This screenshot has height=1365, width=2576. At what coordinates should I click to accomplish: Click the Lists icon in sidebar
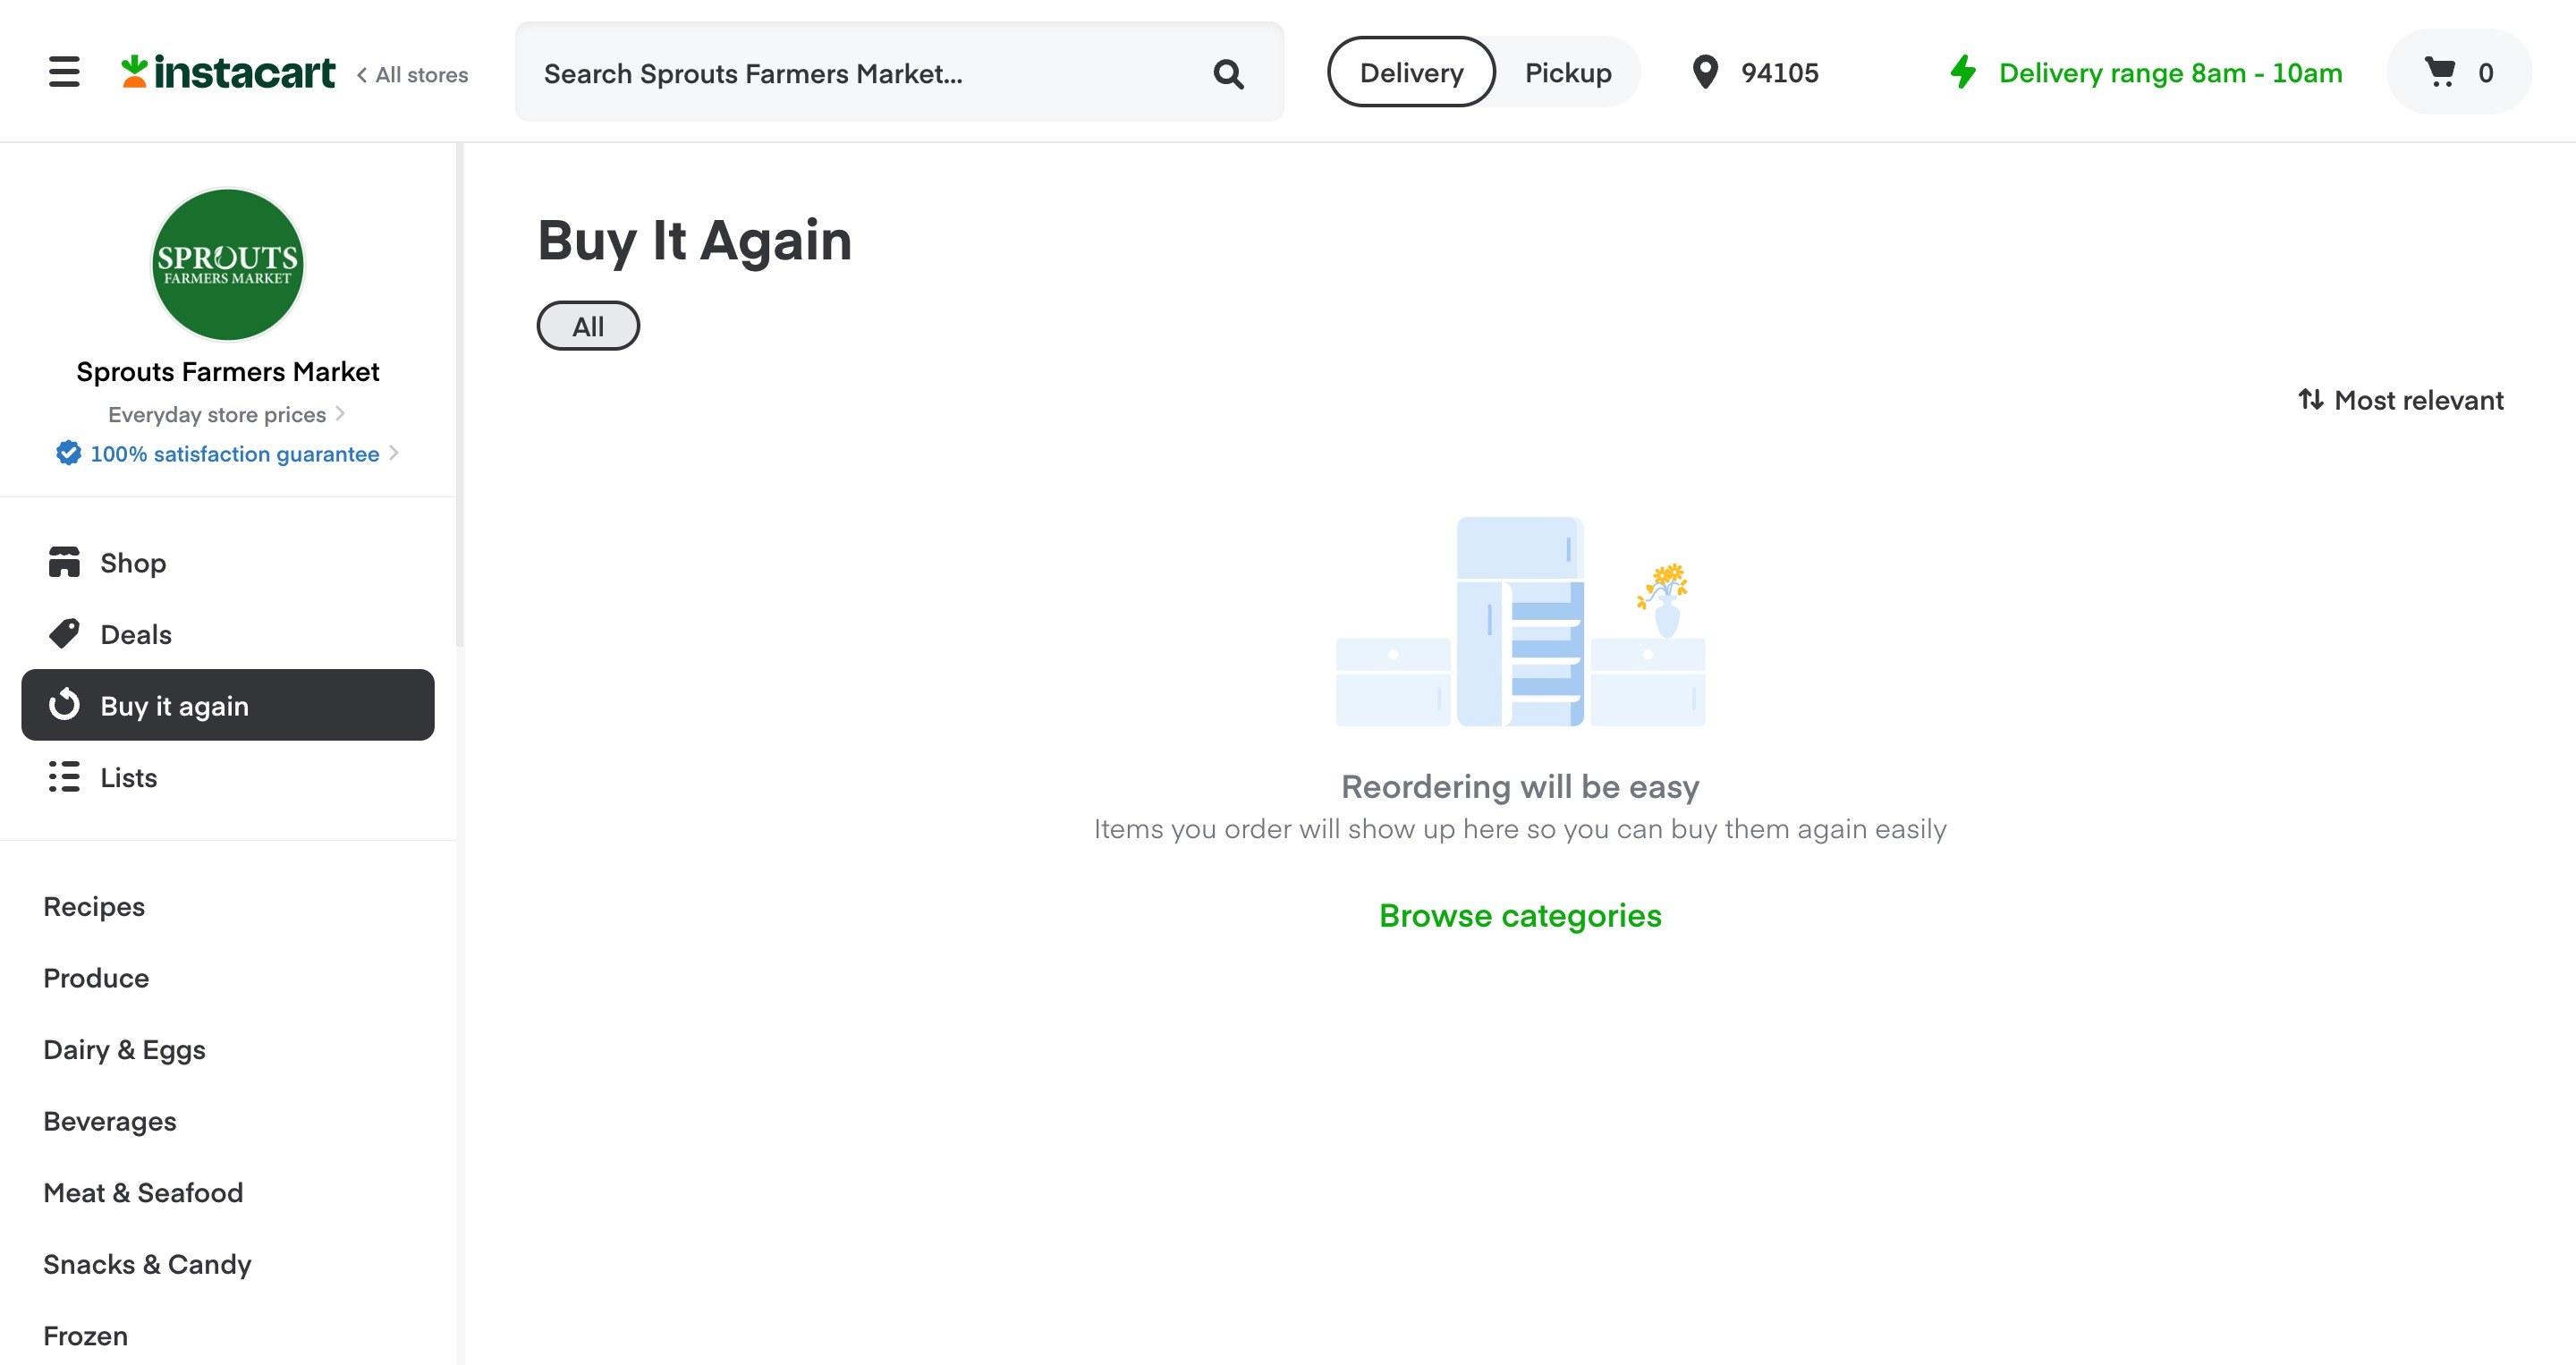[x=64, y=777]
